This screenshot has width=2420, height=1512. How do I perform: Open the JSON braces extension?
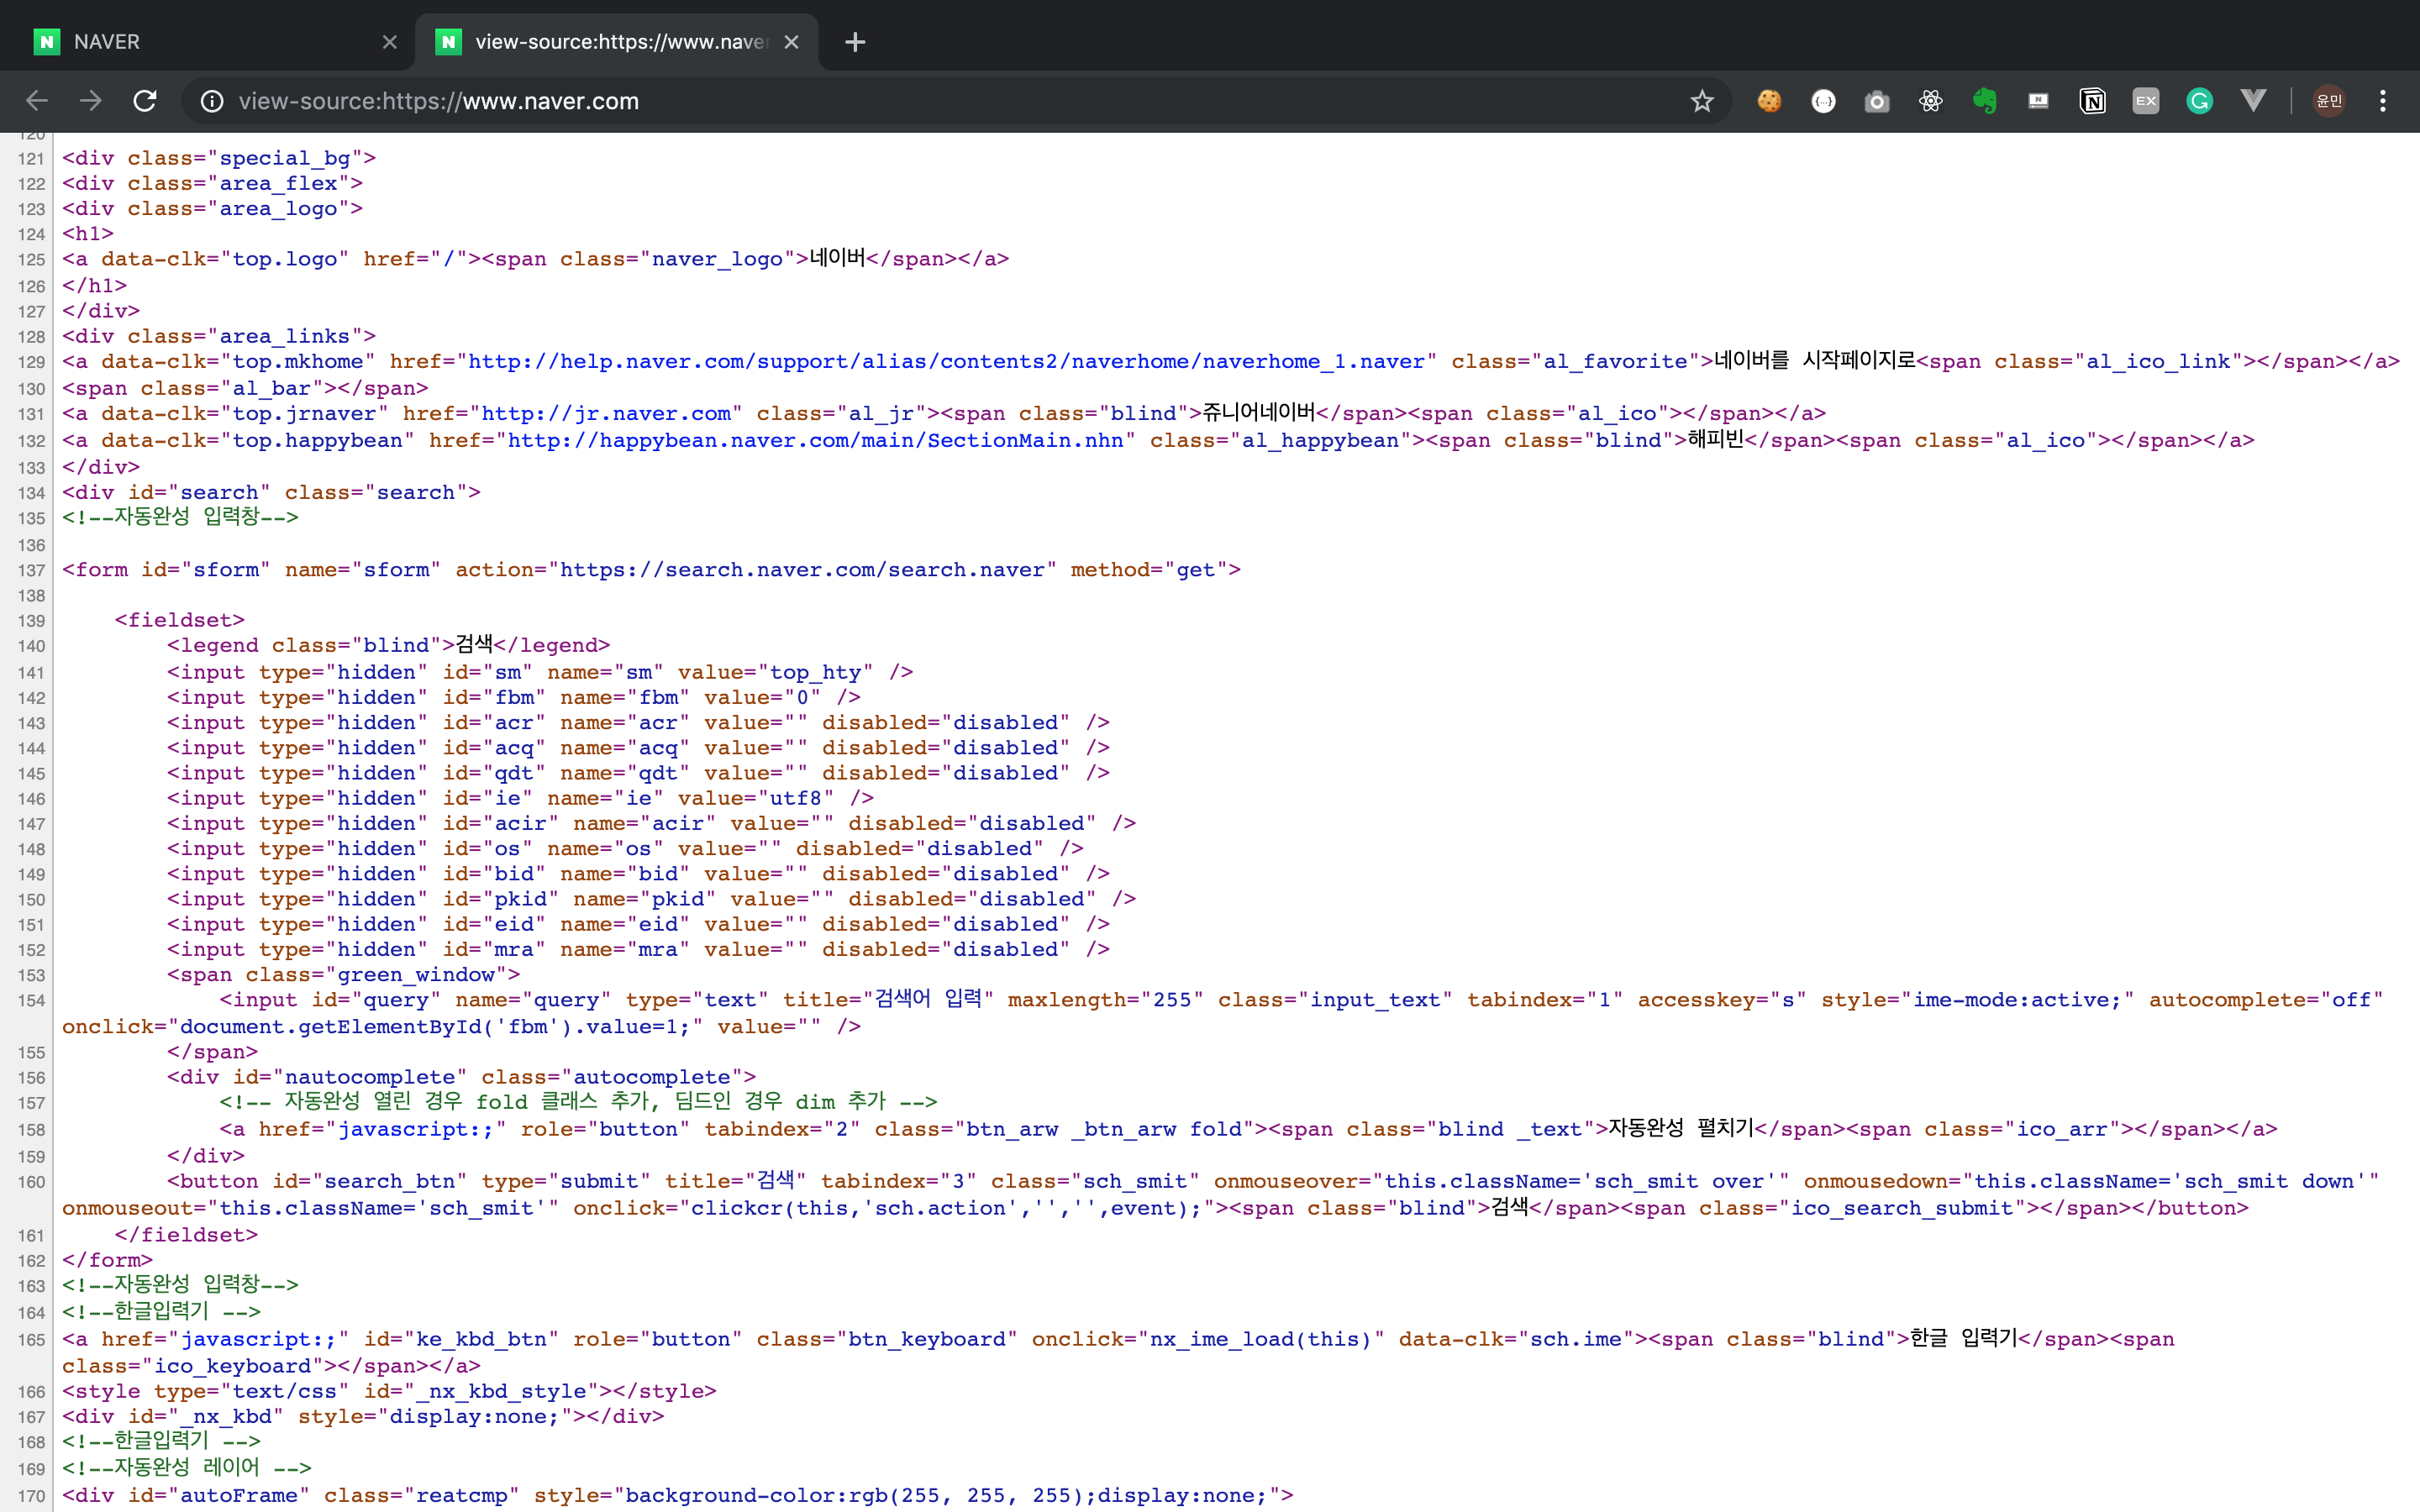pos(1823,101)
